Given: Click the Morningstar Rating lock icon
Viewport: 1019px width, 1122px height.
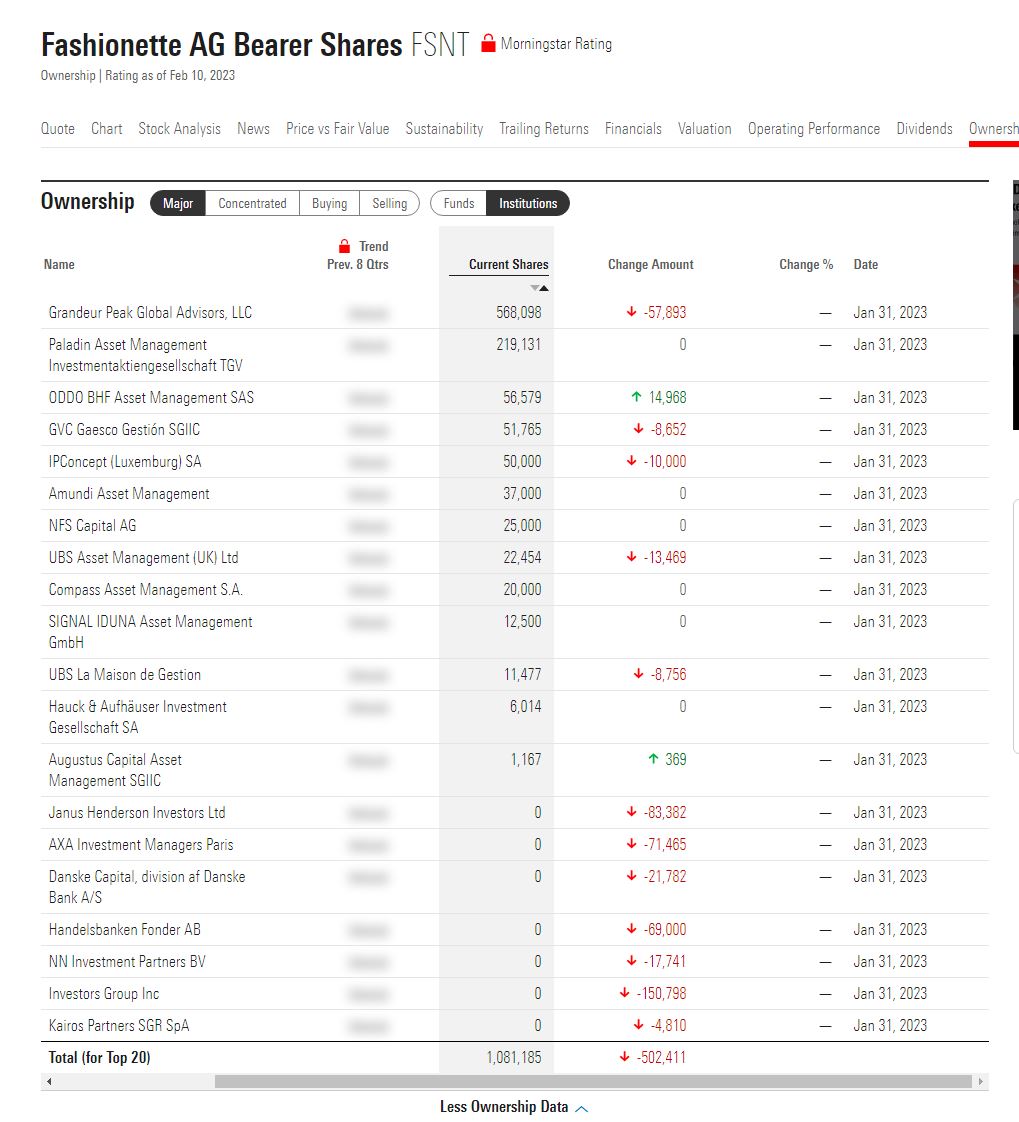Looking at the screenshot, I should (488, 44).
